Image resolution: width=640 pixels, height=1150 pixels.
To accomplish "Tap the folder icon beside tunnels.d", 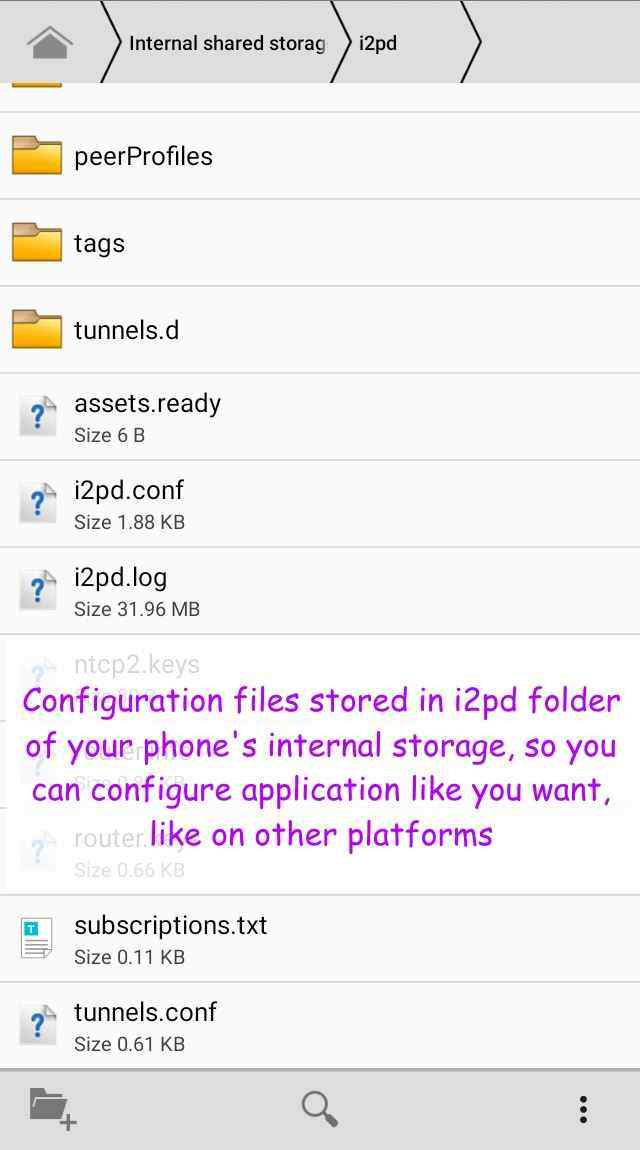I will (x=36, y=329).
